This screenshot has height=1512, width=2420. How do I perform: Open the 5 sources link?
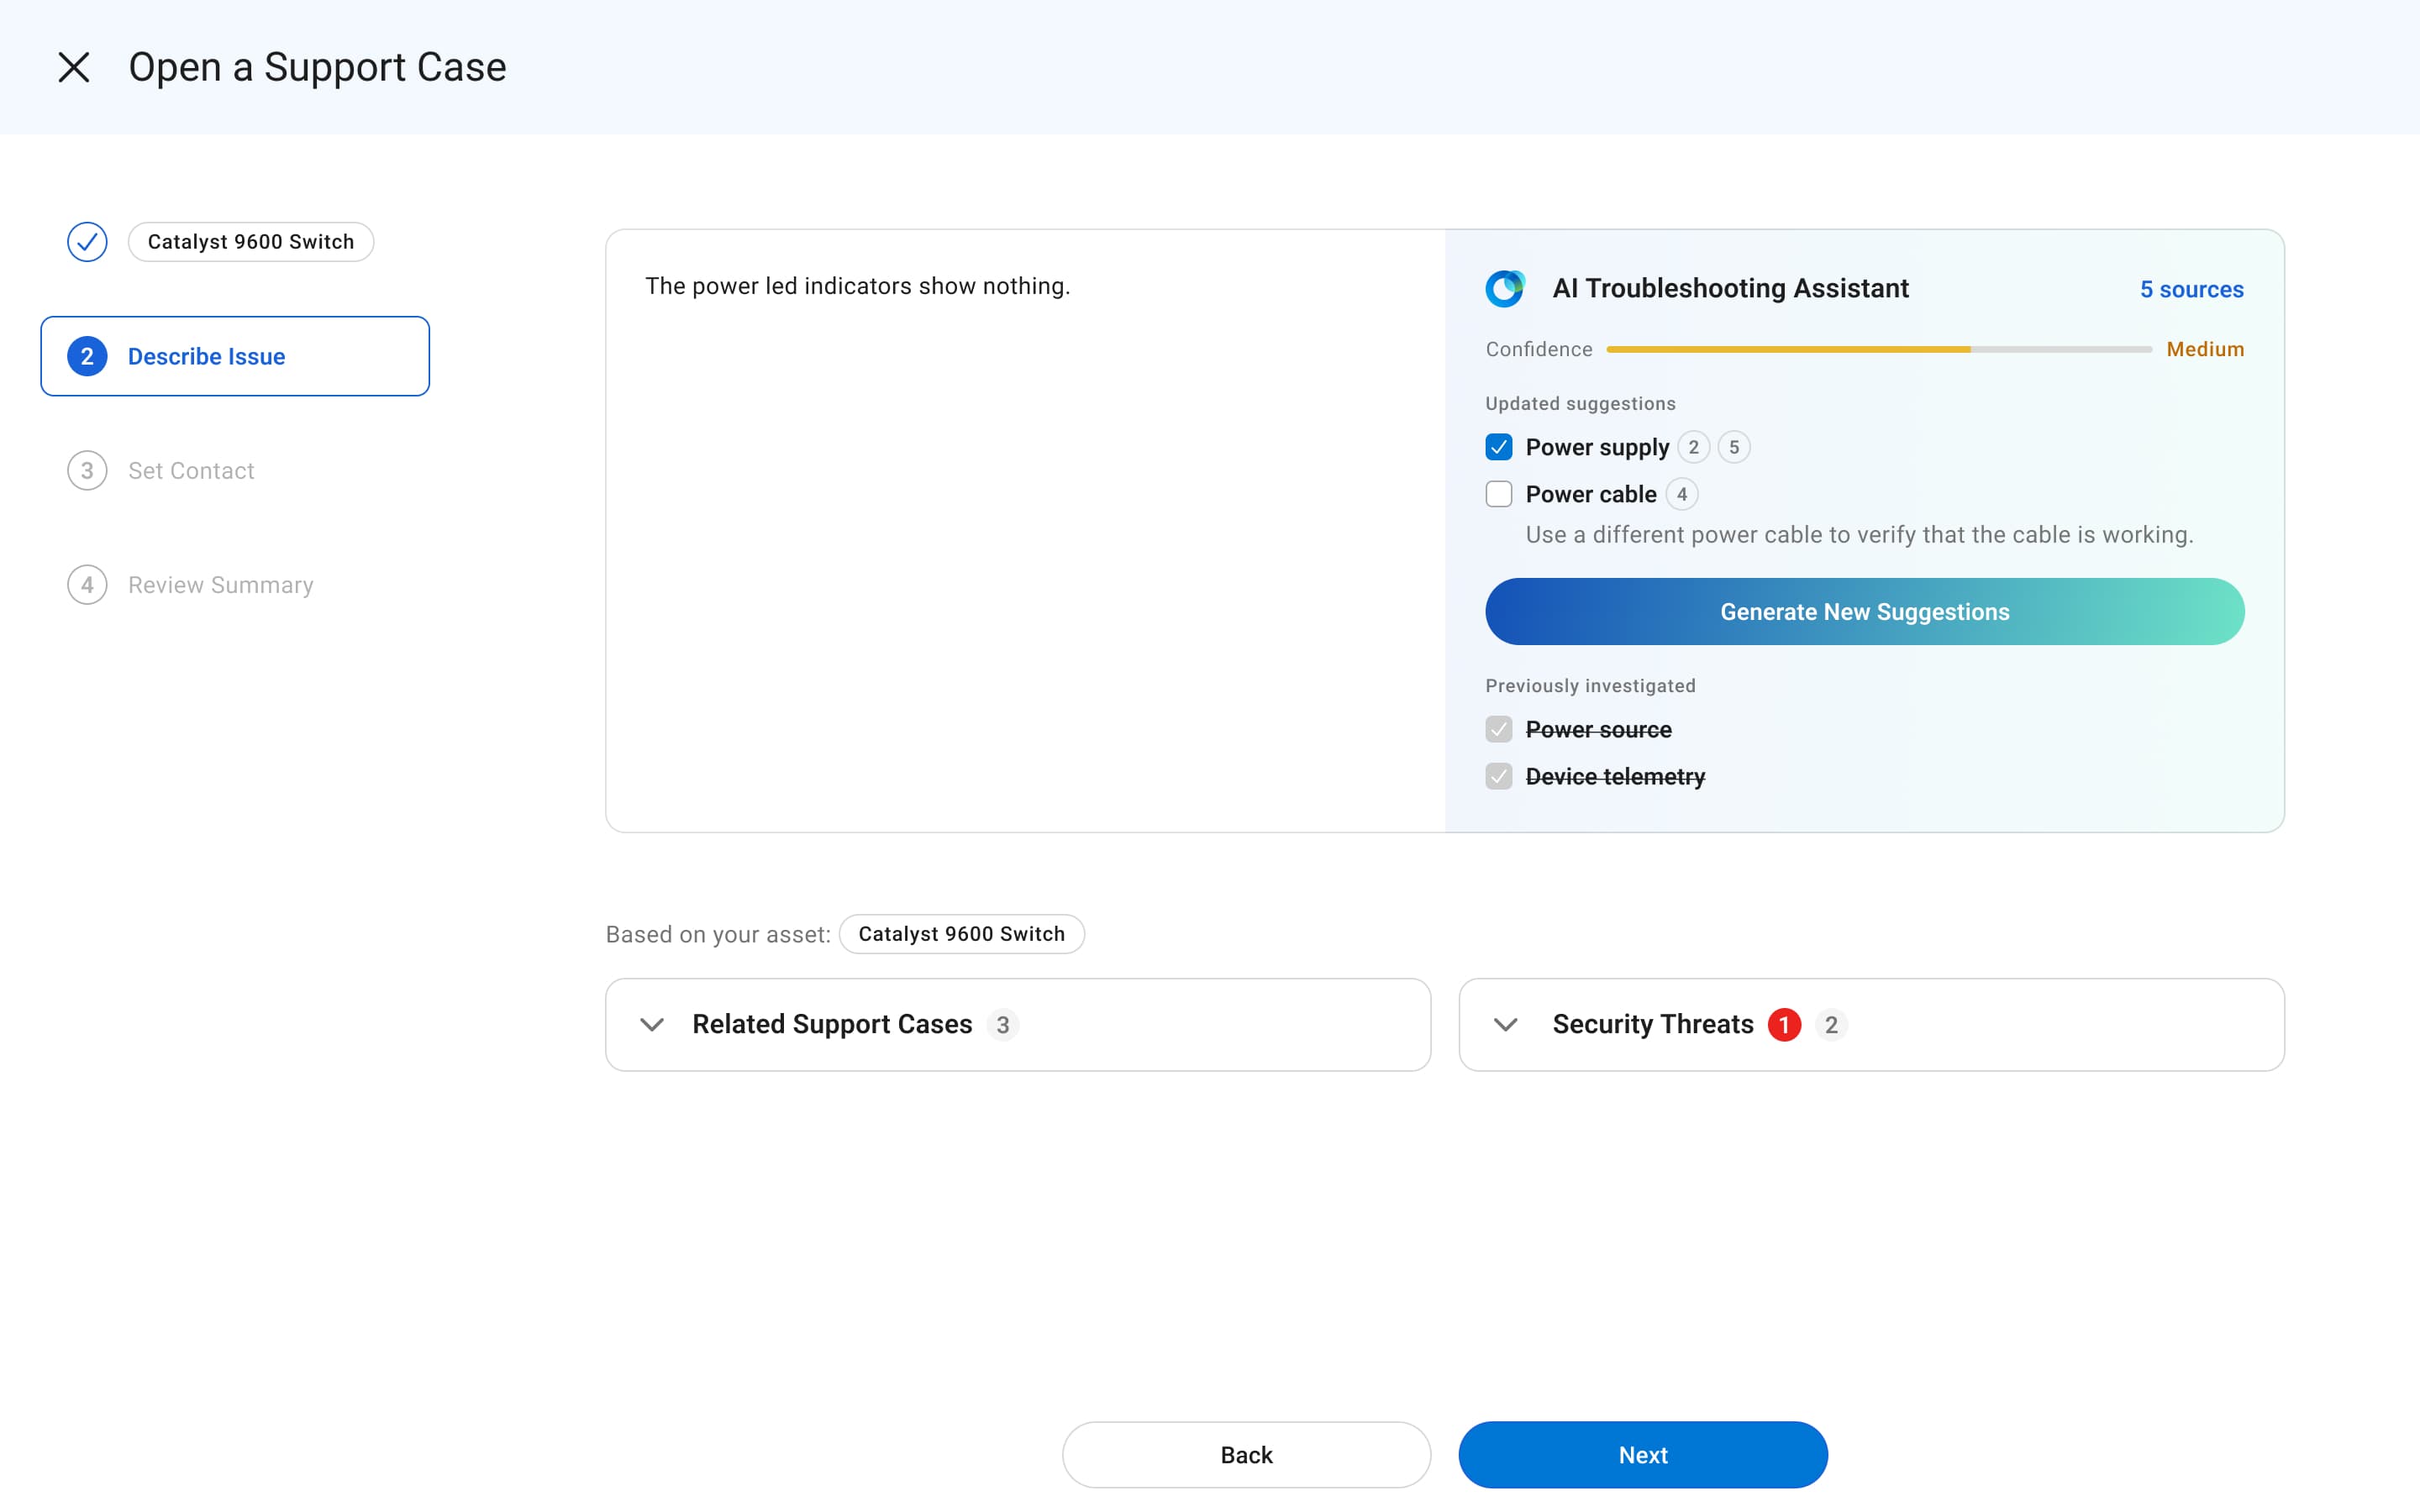pyautogui.click(x=2190, y=289)
